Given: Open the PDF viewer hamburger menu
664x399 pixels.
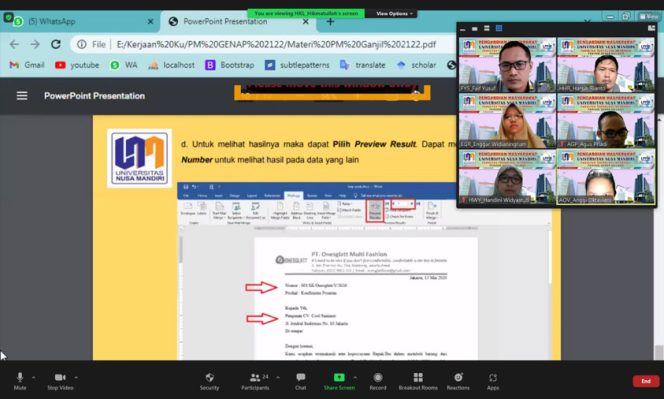Looking at the screenshot, I should 22,96.
